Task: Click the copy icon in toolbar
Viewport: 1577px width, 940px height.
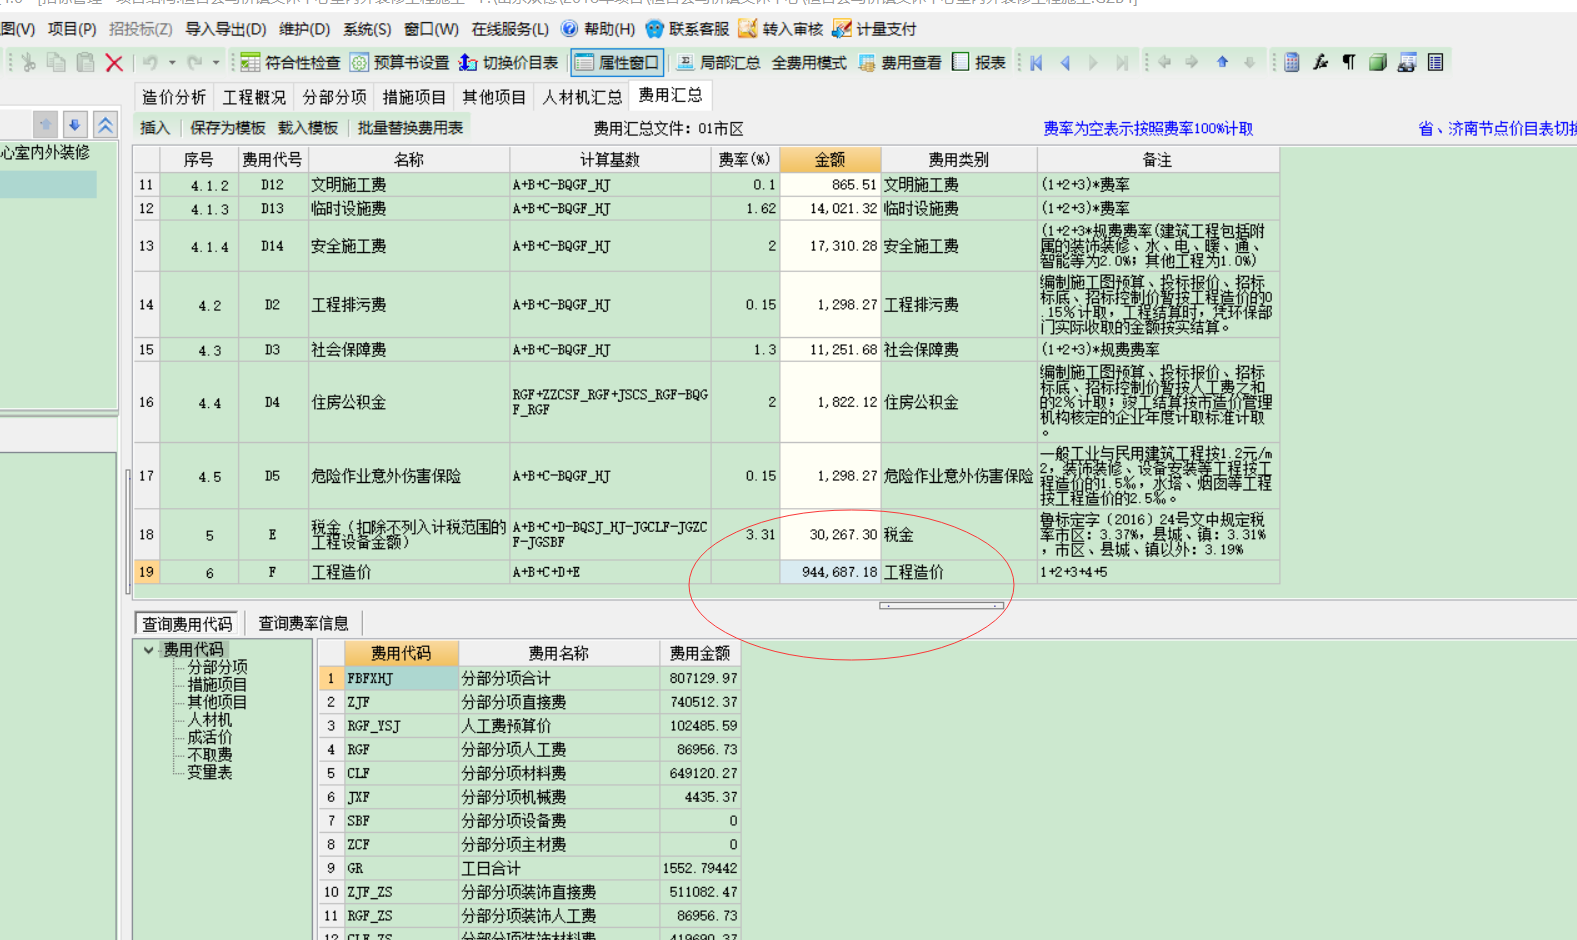Action: coord(56,63)
